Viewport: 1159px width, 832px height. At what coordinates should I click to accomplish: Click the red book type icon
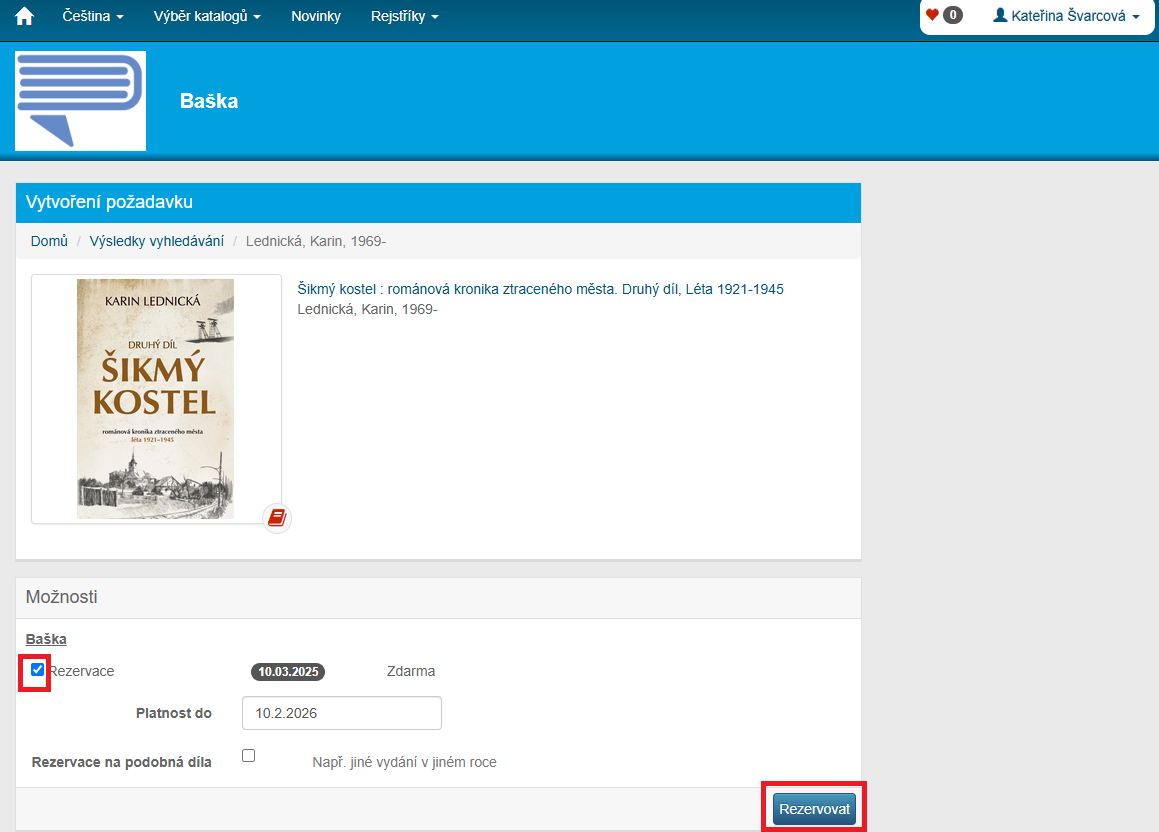click(x=277, y=518)
